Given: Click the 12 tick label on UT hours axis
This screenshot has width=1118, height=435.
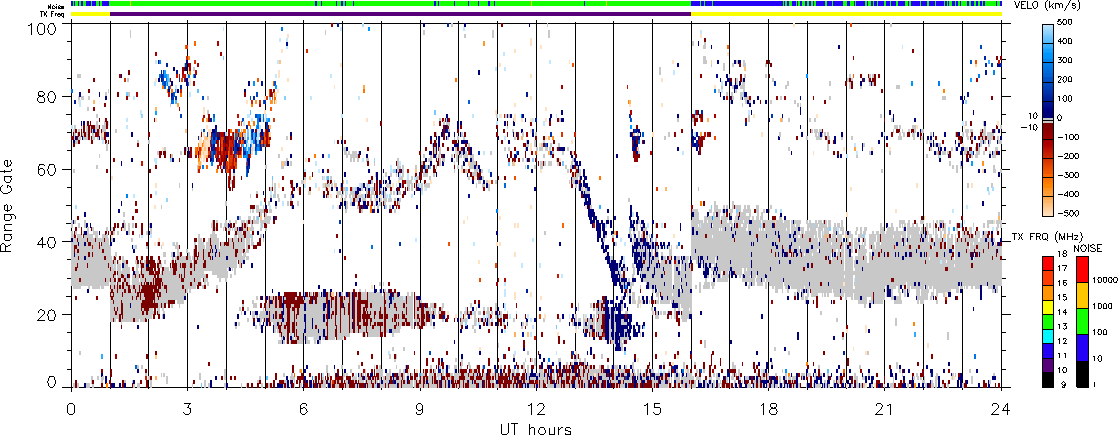Looking at the screenshot, I should pyautogui.click(x=536, y=409).
